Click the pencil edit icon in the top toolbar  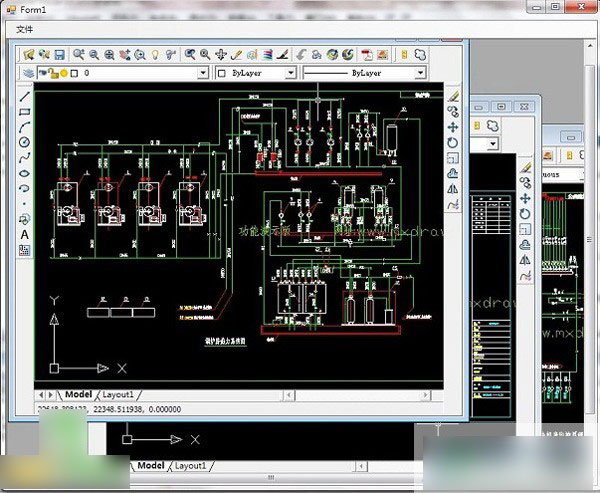(236, 55)
